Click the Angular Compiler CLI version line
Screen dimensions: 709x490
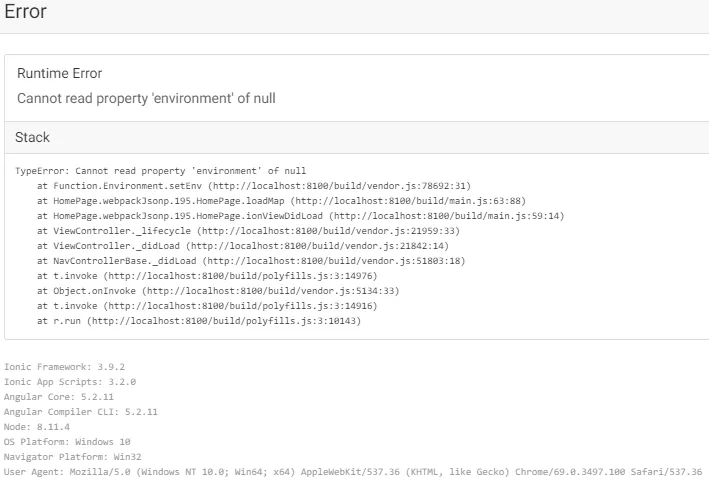pos(80,411)
